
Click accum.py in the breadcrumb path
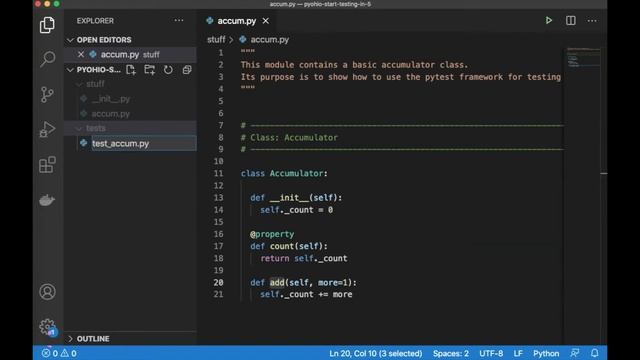tap(269, 40)
